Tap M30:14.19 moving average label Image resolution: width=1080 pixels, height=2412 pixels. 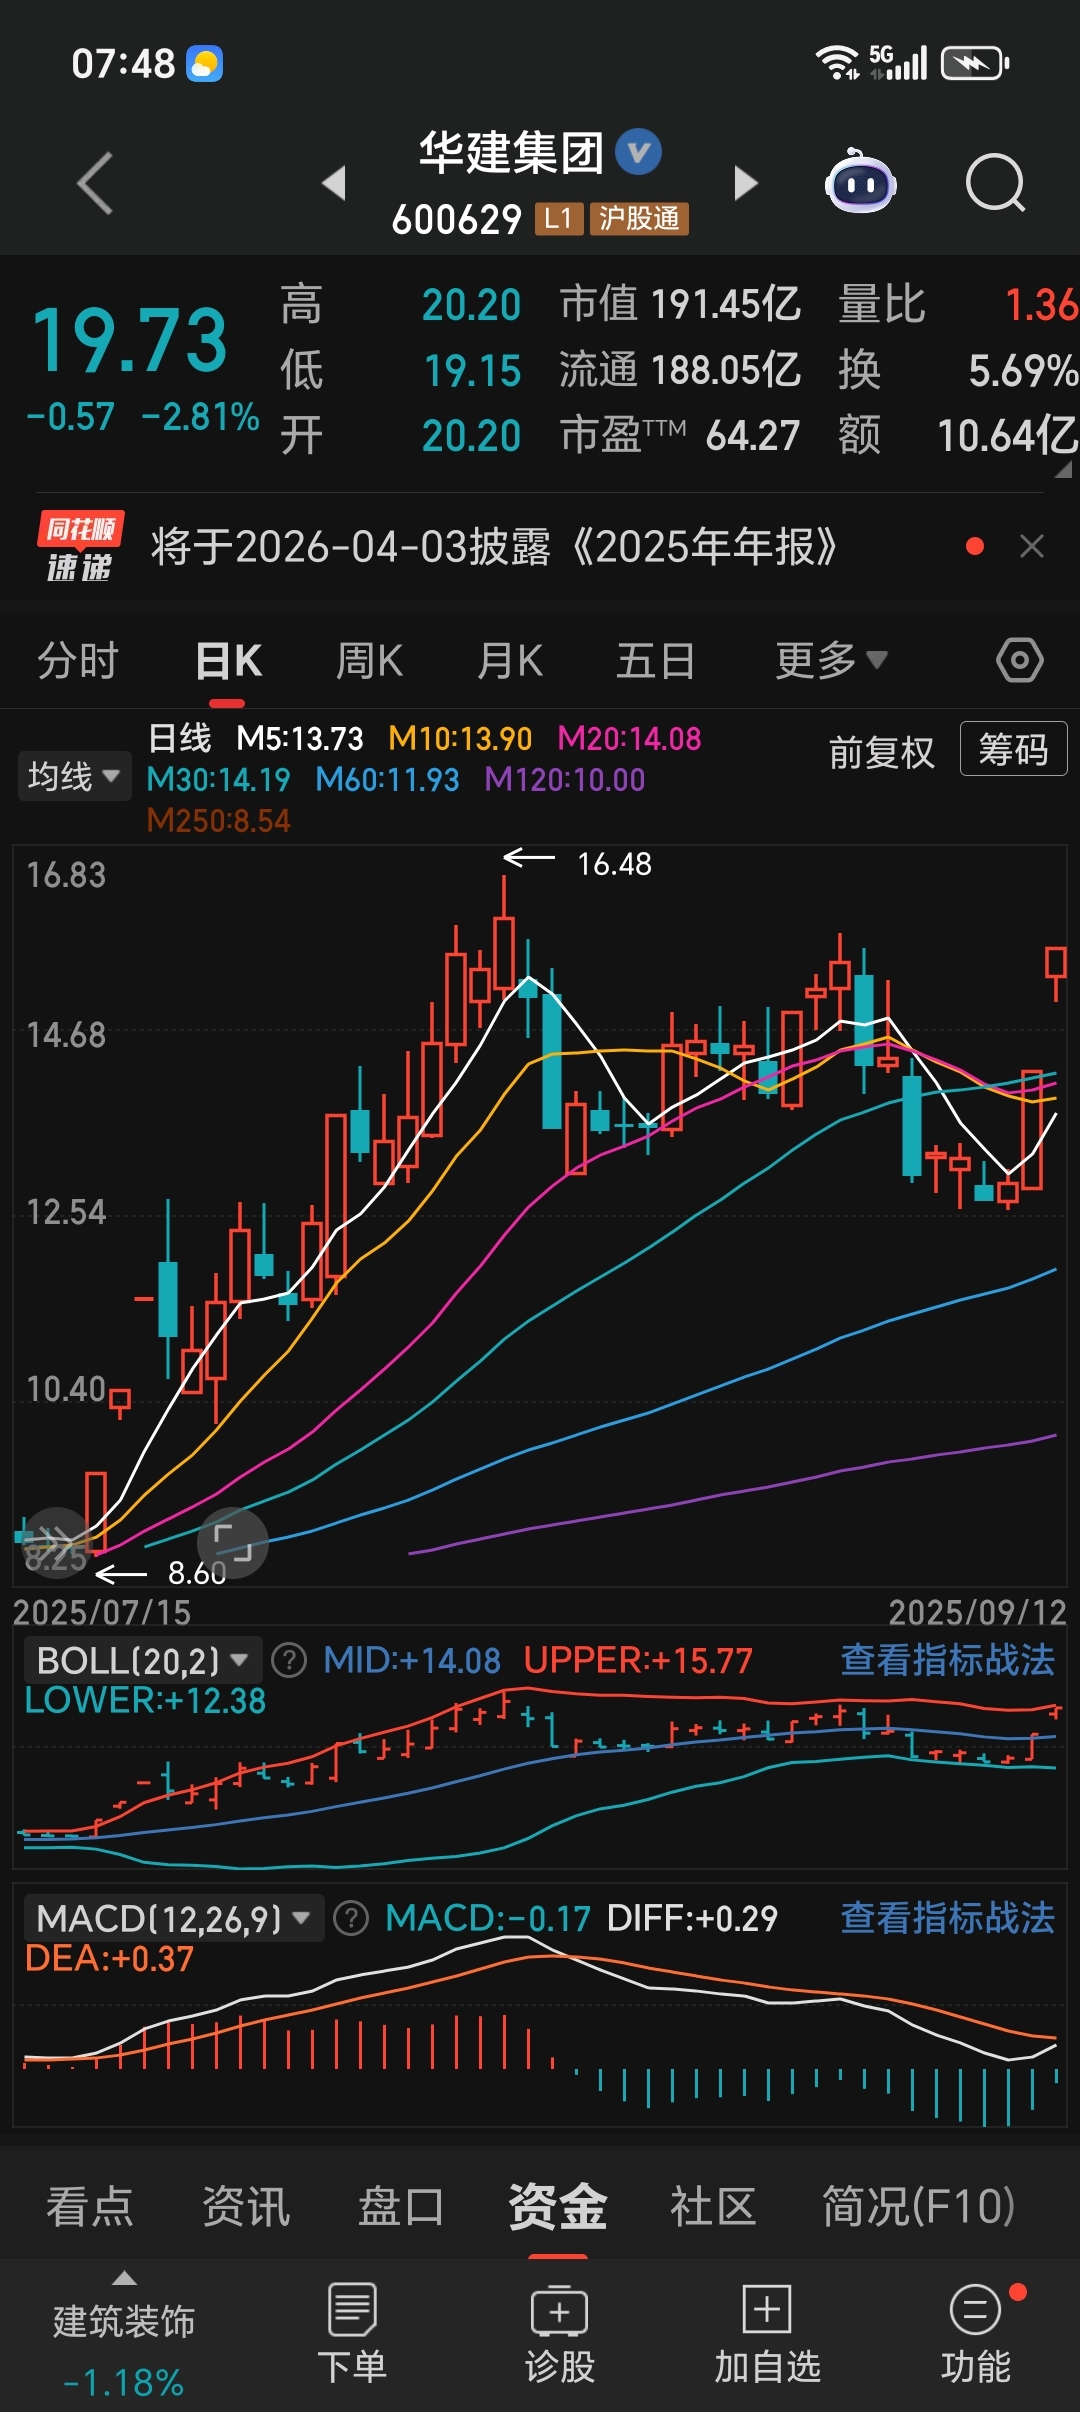pyautogui.click(x=218, y=779)
